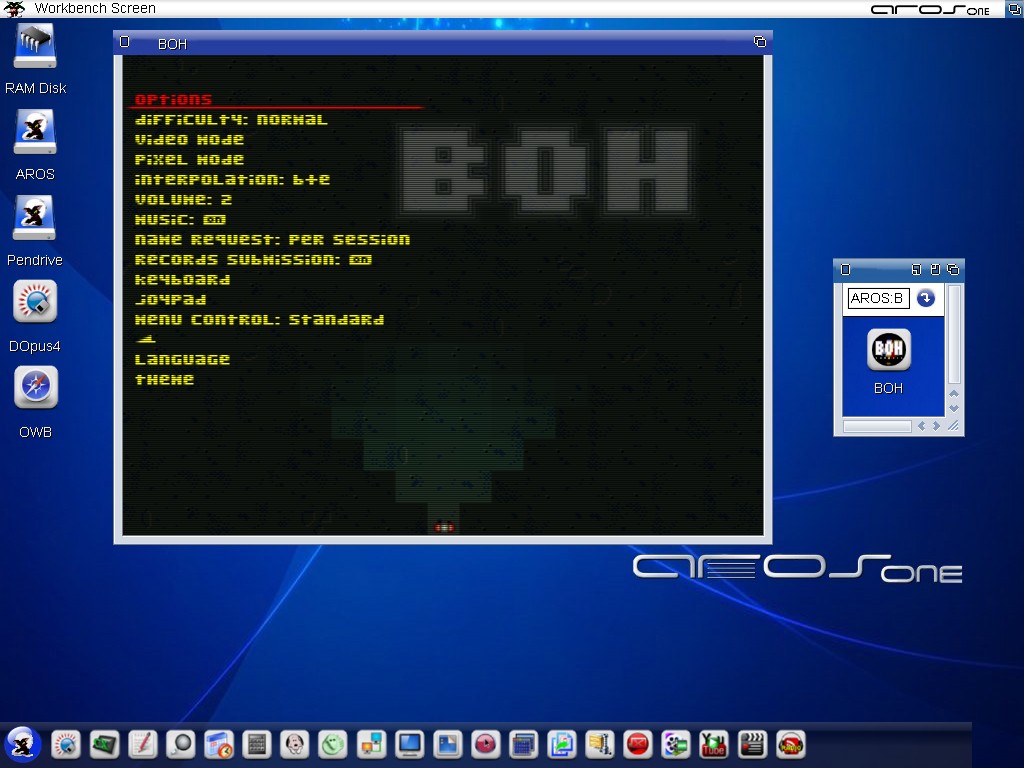Launch the OWB browser icon
The image size is (1024, 768).
[x=35, y=389]
